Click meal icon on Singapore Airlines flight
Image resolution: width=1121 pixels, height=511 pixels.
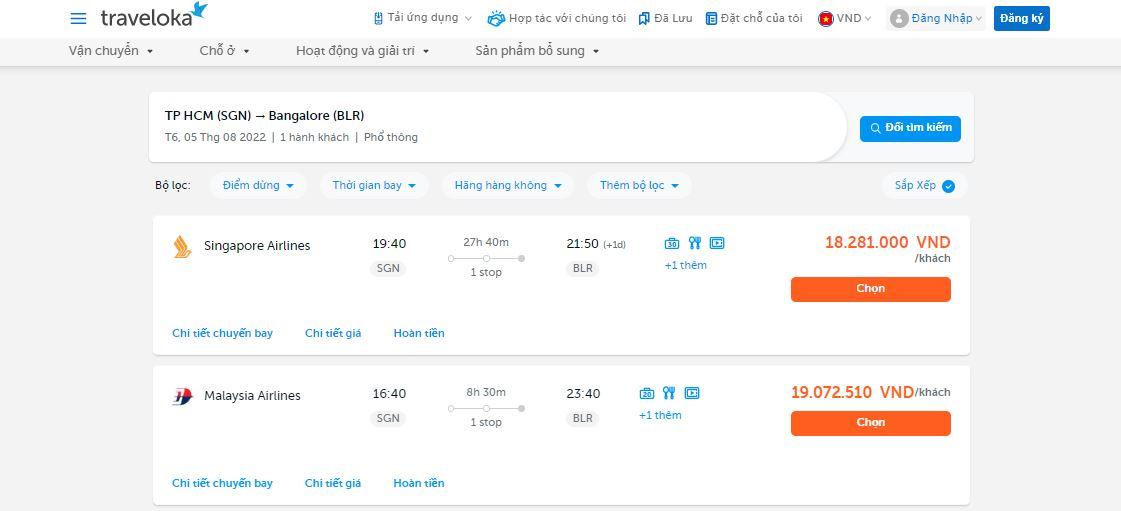tap(695, 243)
